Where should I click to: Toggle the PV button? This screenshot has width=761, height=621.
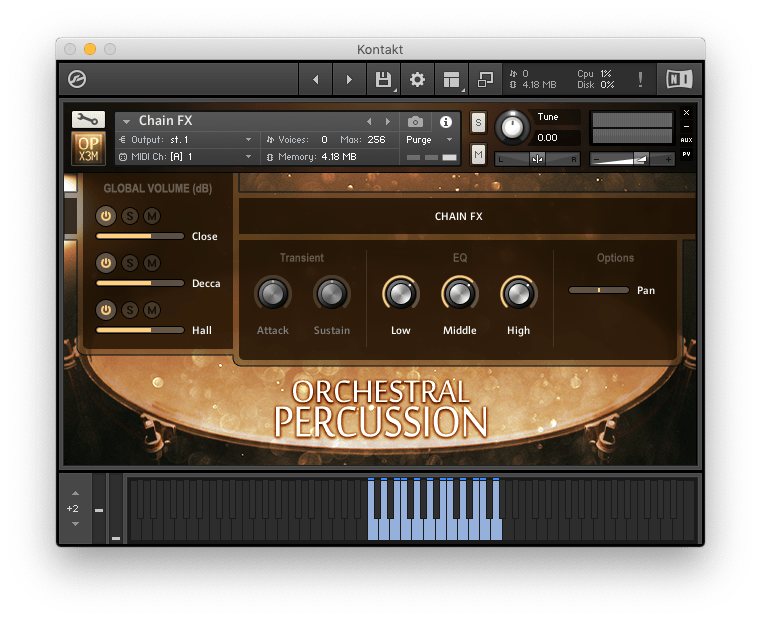(686, 154)
